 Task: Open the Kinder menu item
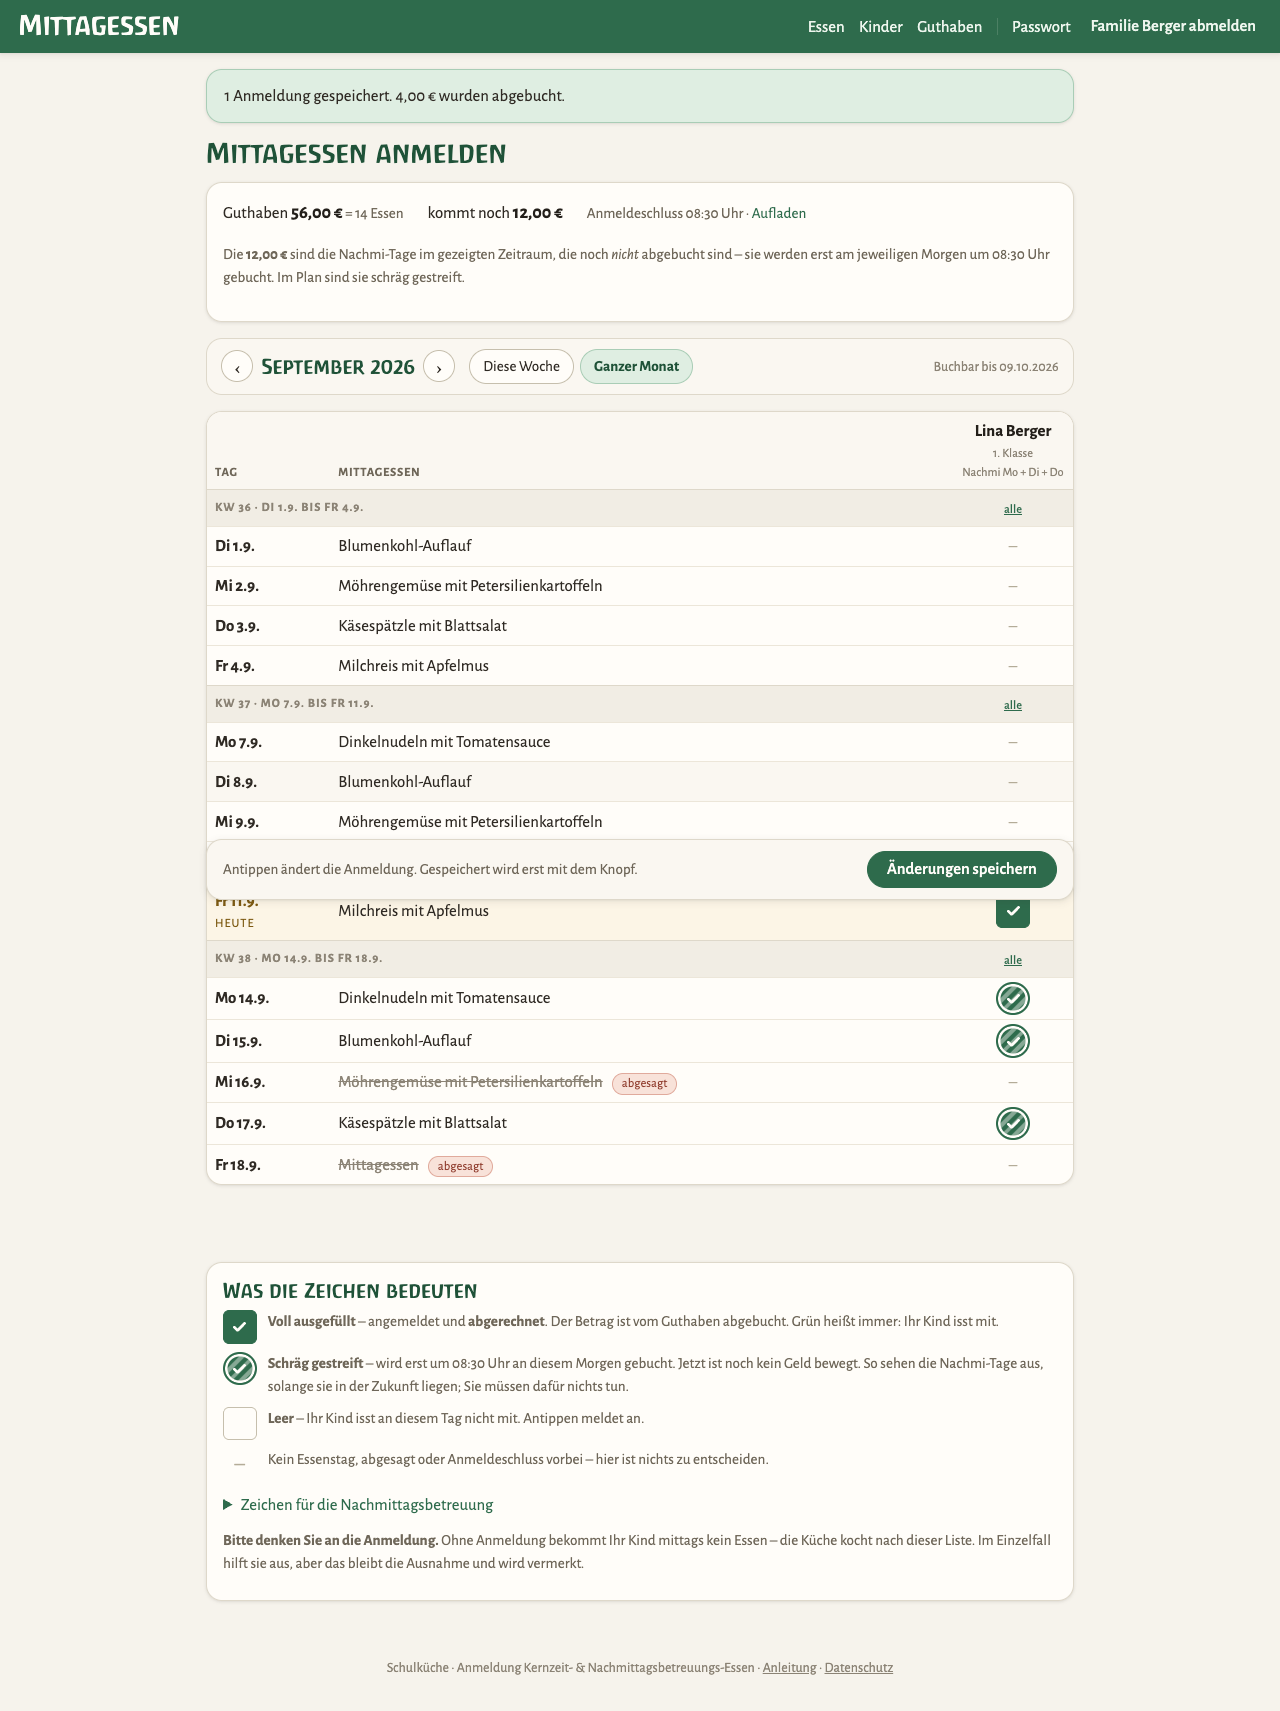tap(881, 27)
